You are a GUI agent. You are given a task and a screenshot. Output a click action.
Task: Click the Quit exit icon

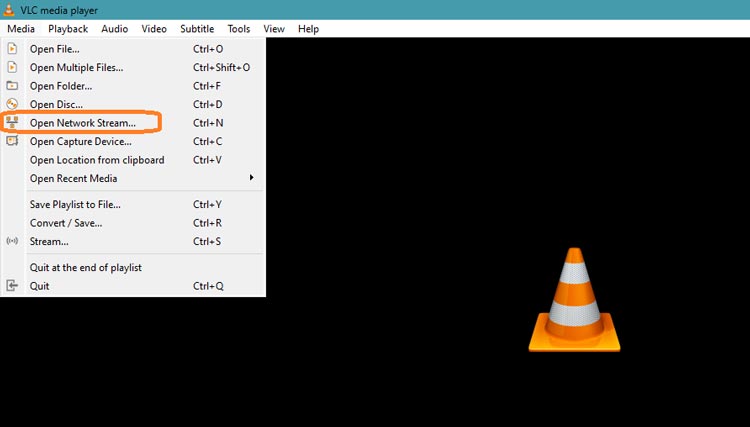click(x=12, y=286)
